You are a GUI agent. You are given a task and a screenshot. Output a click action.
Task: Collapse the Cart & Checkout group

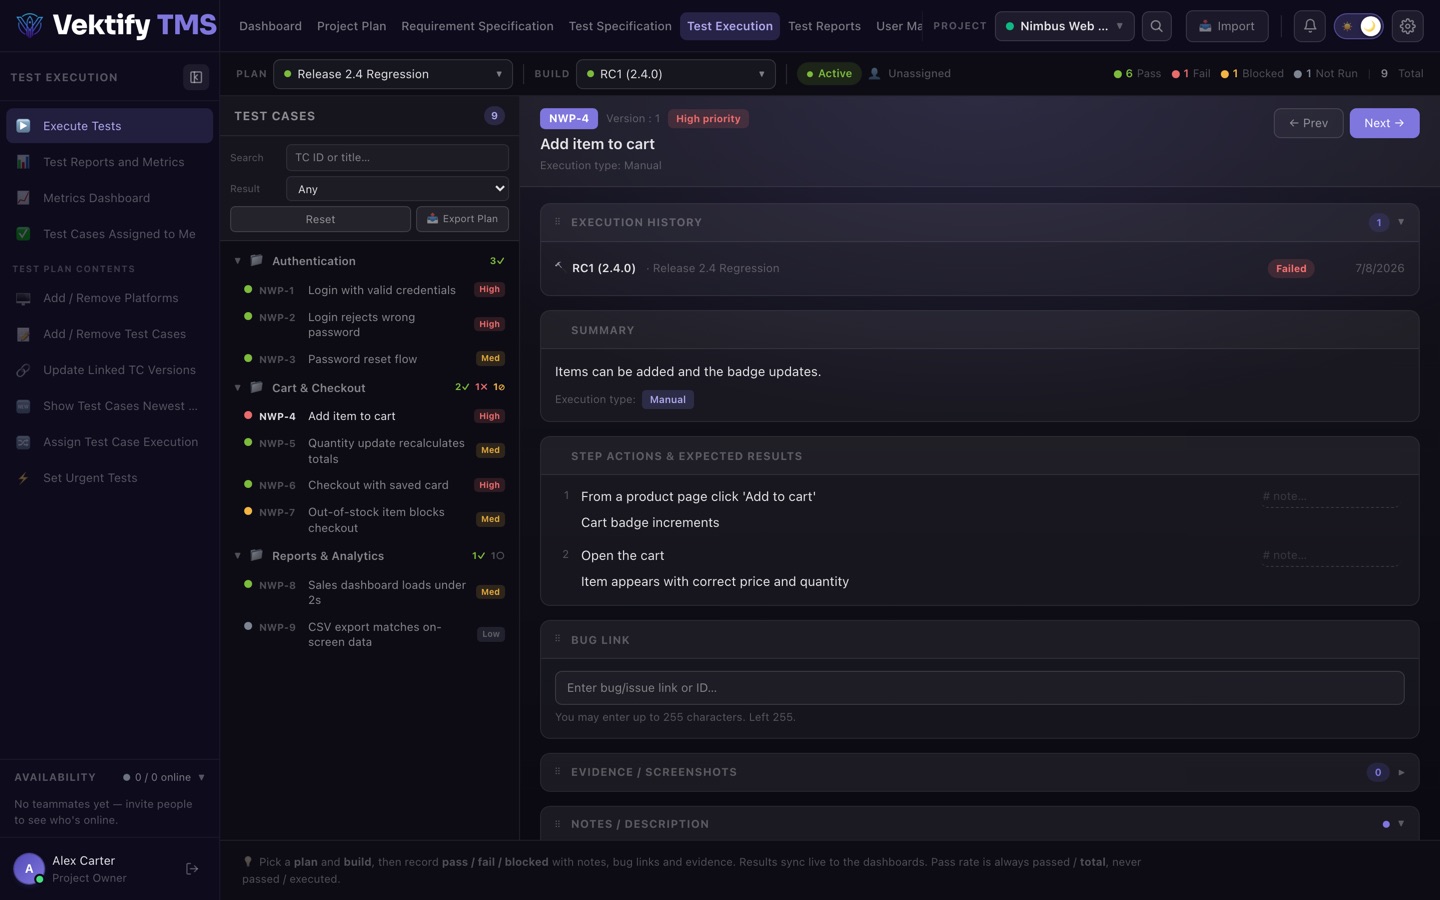pyautogui.click(x=238, y=388)
